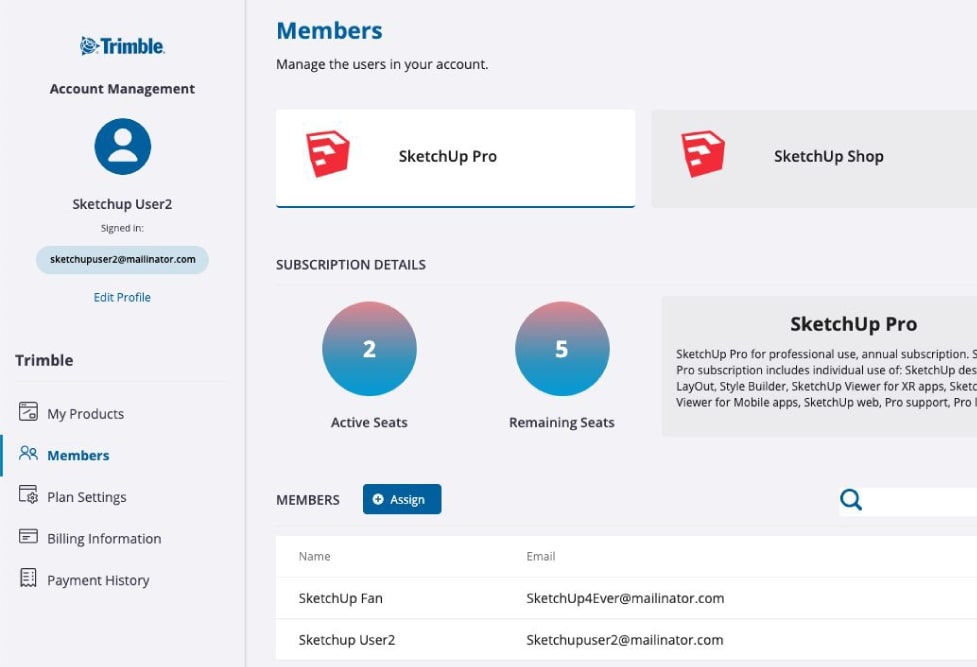Open My Products via its icon

tap(28, 412)
